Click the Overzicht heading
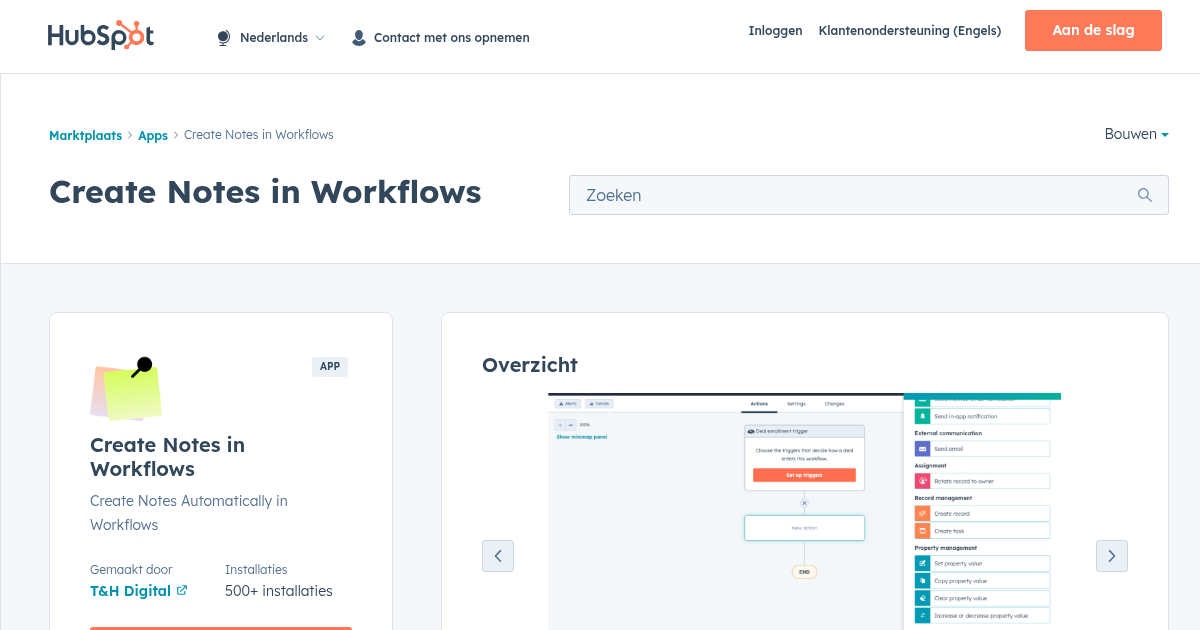The height and width of the screenshot is (630, 1200). [x=530, y=365]
